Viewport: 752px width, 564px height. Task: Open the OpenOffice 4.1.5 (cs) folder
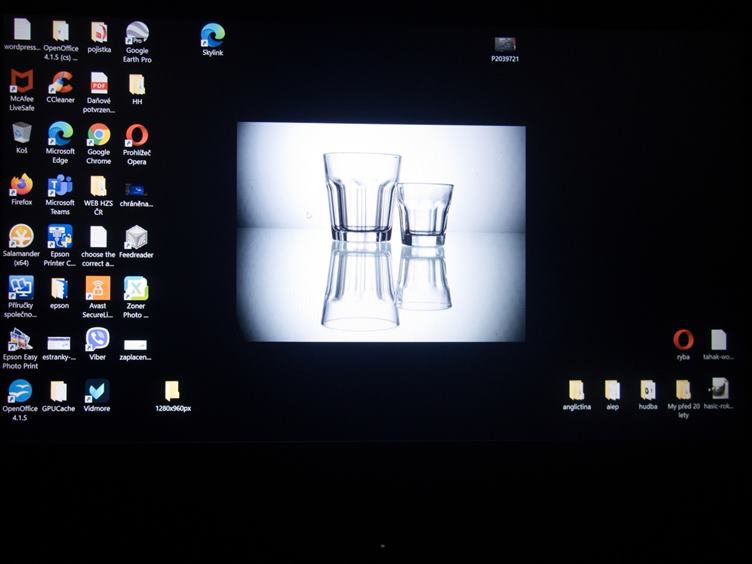60,32
